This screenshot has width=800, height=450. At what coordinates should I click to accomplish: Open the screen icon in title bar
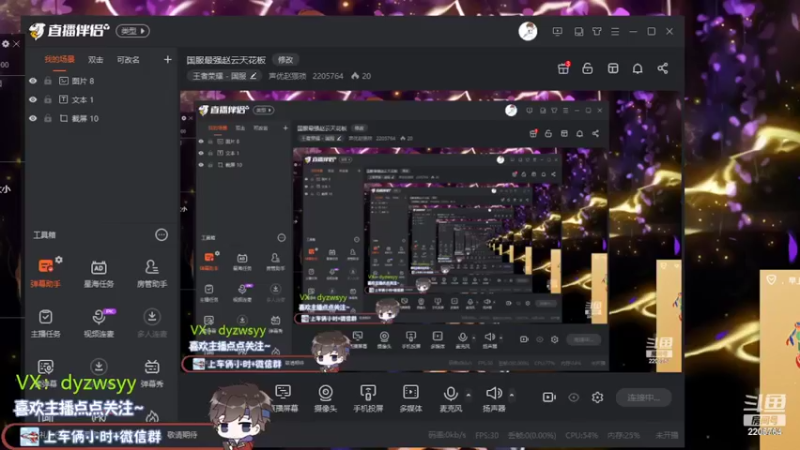click(557, 32)
